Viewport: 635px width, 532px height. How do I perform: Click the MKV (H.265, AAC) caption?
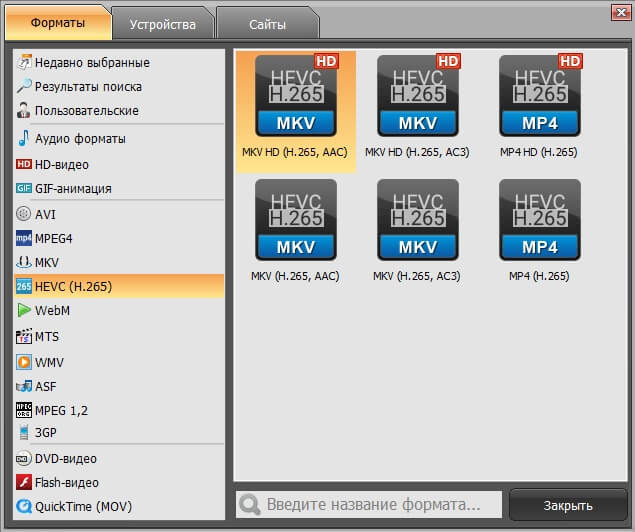(x=295, y=276)
